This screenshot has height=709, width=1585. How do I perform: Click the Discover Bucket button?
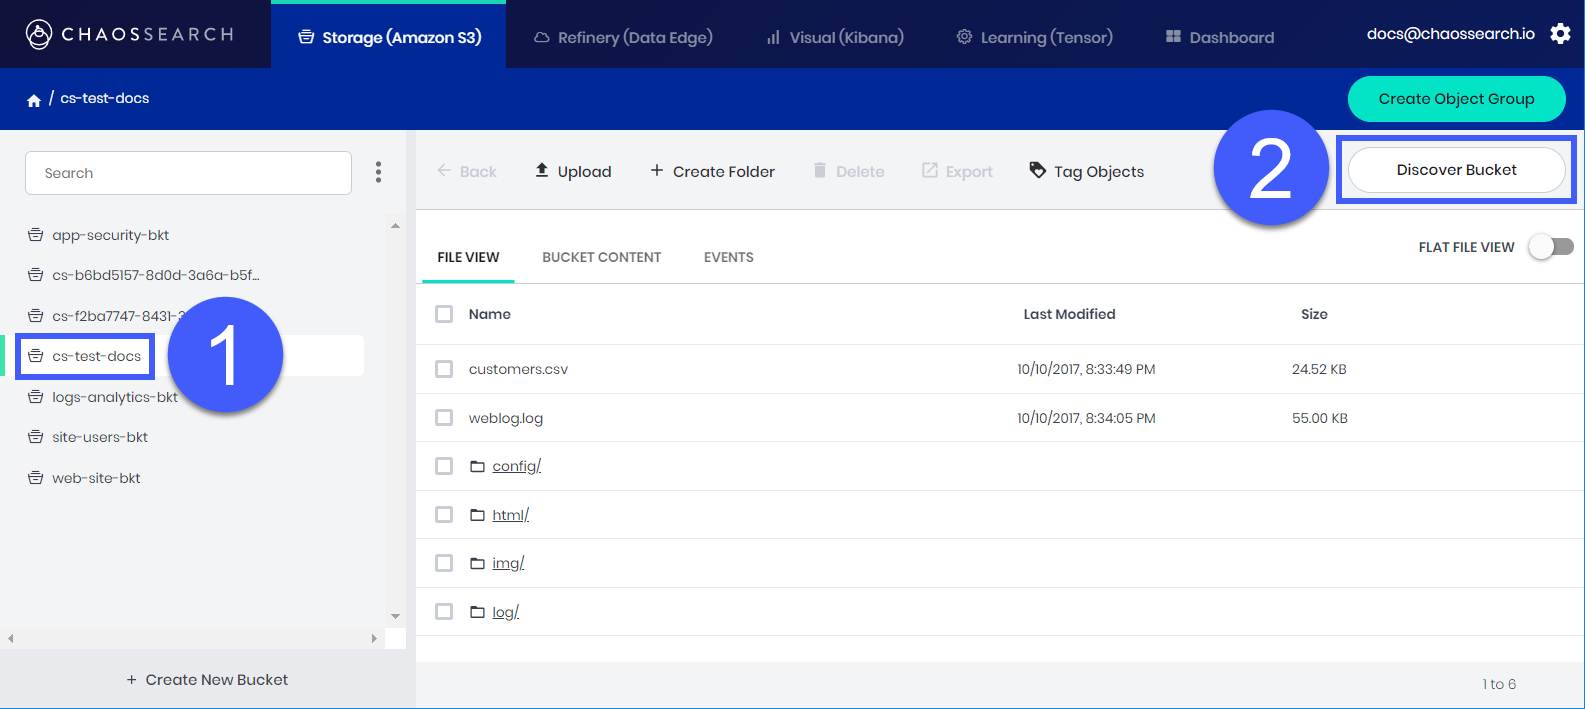pos(1457,170)
